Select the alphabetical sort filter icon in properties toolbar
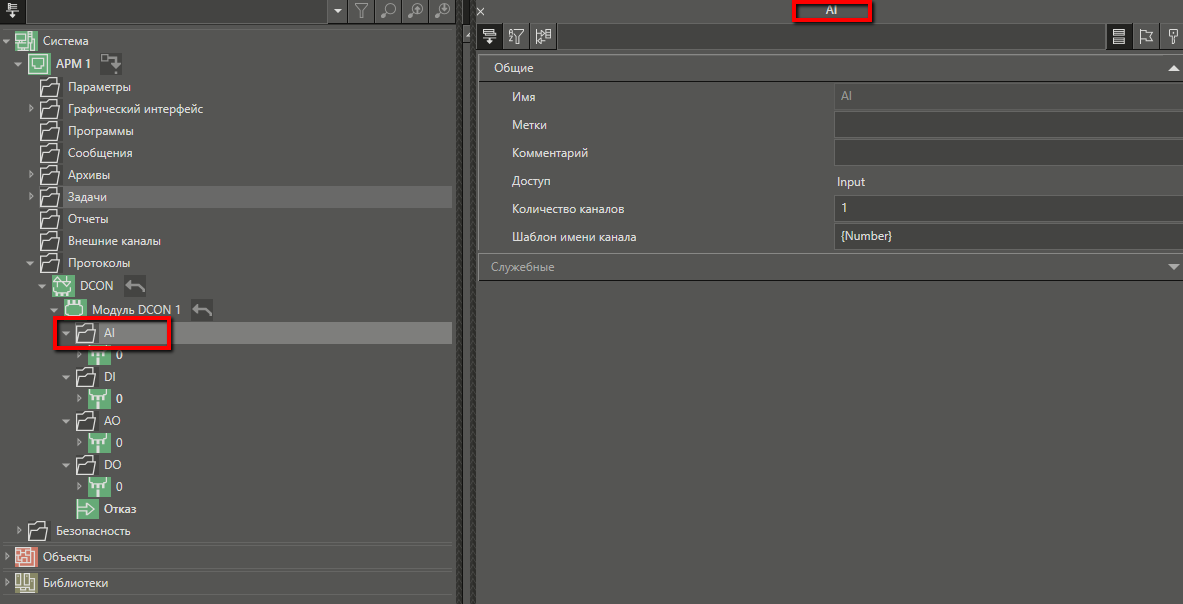Screen dimensions: 1183x604 tap(516, 36)
